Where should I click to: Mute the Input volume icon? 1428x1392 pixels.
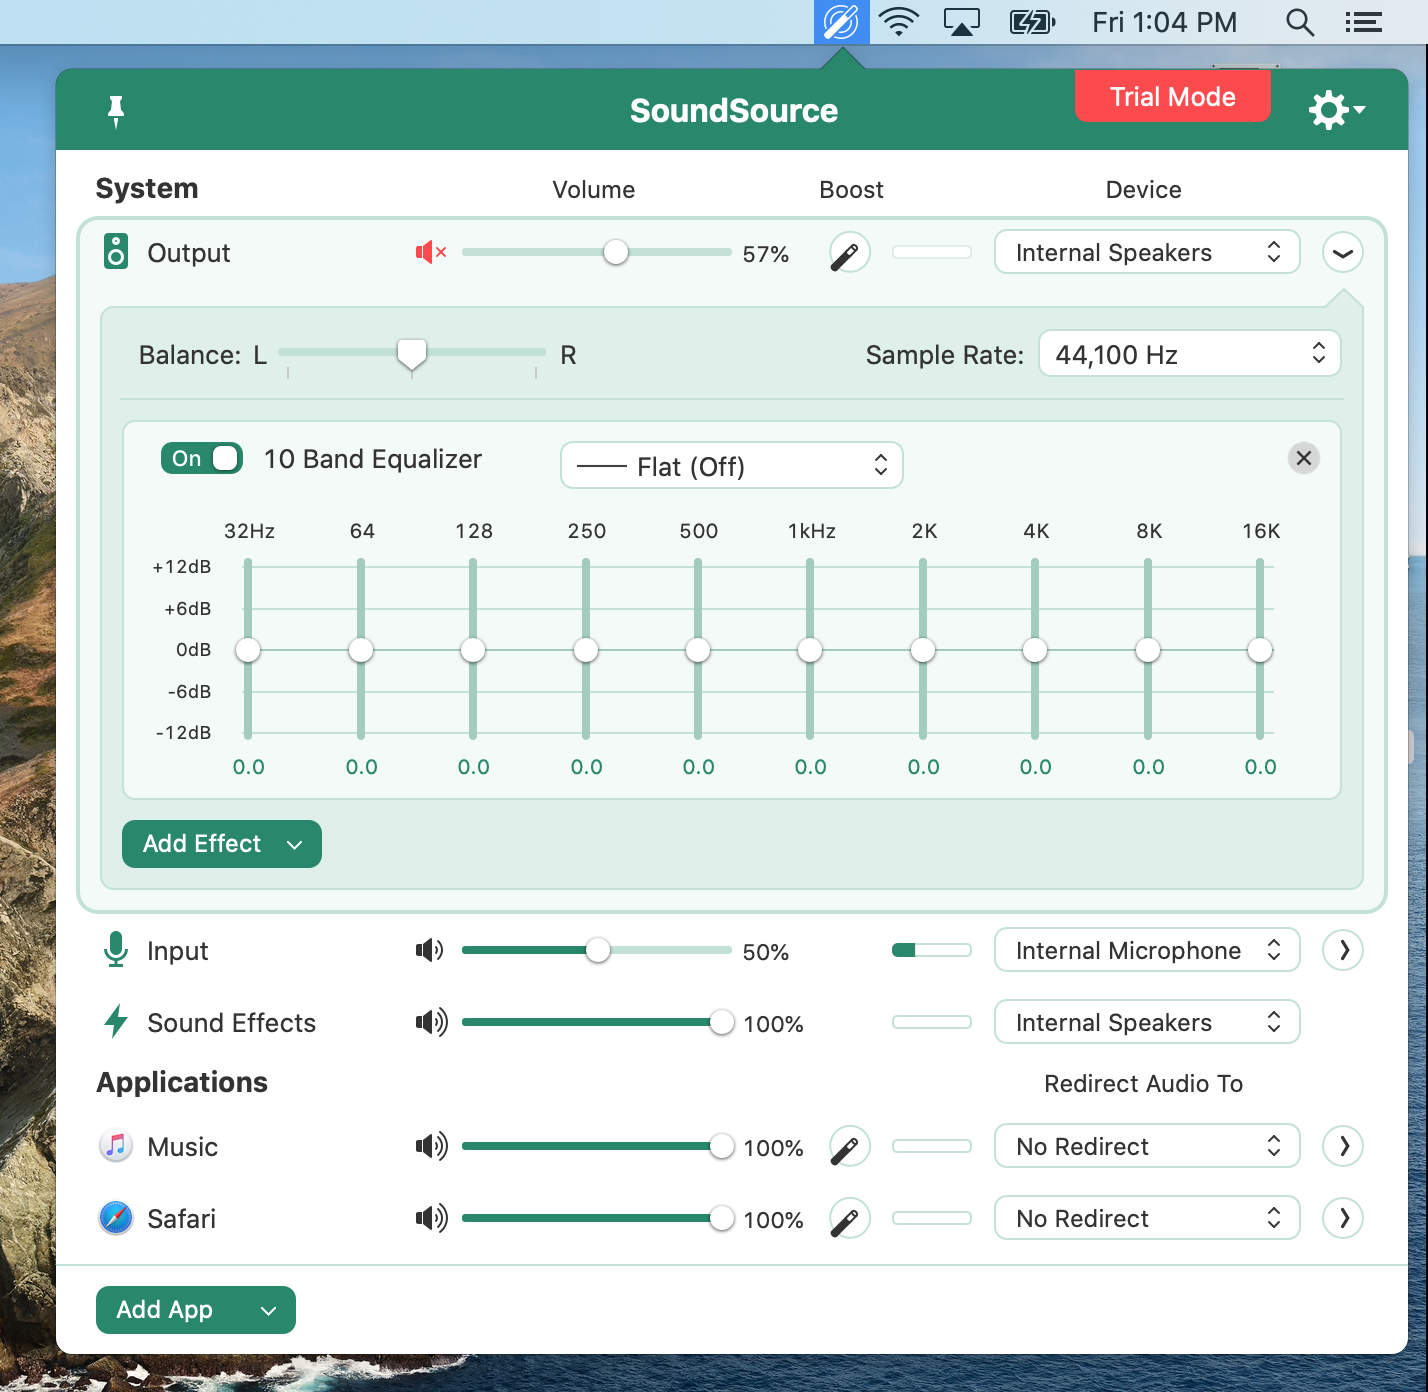coord(430,950)
